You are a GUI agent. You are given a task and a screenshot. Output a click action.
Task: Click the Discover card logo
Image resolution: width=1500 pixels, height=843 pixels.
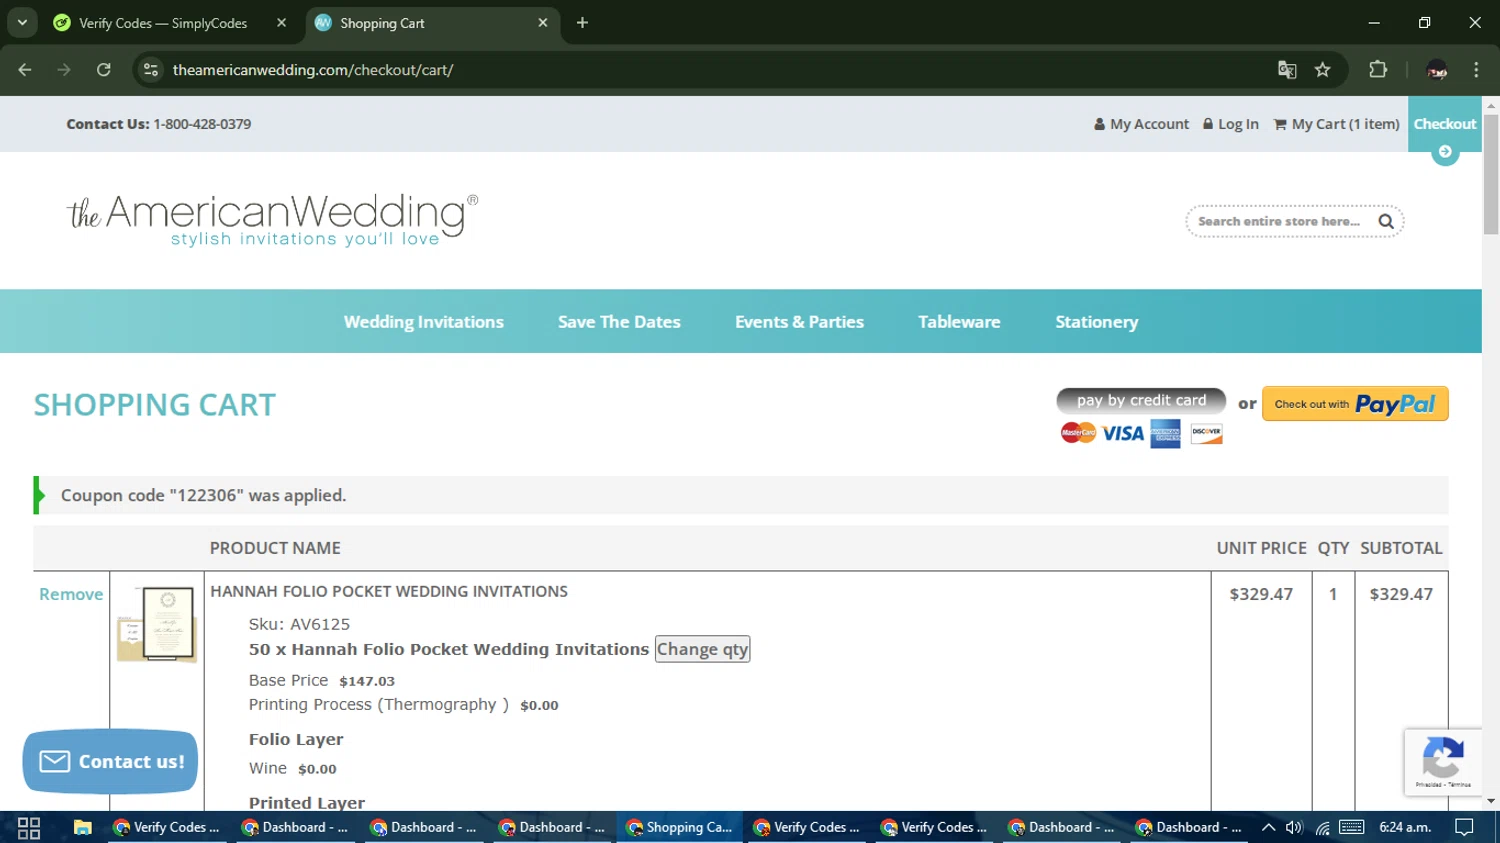(1207, 433)
